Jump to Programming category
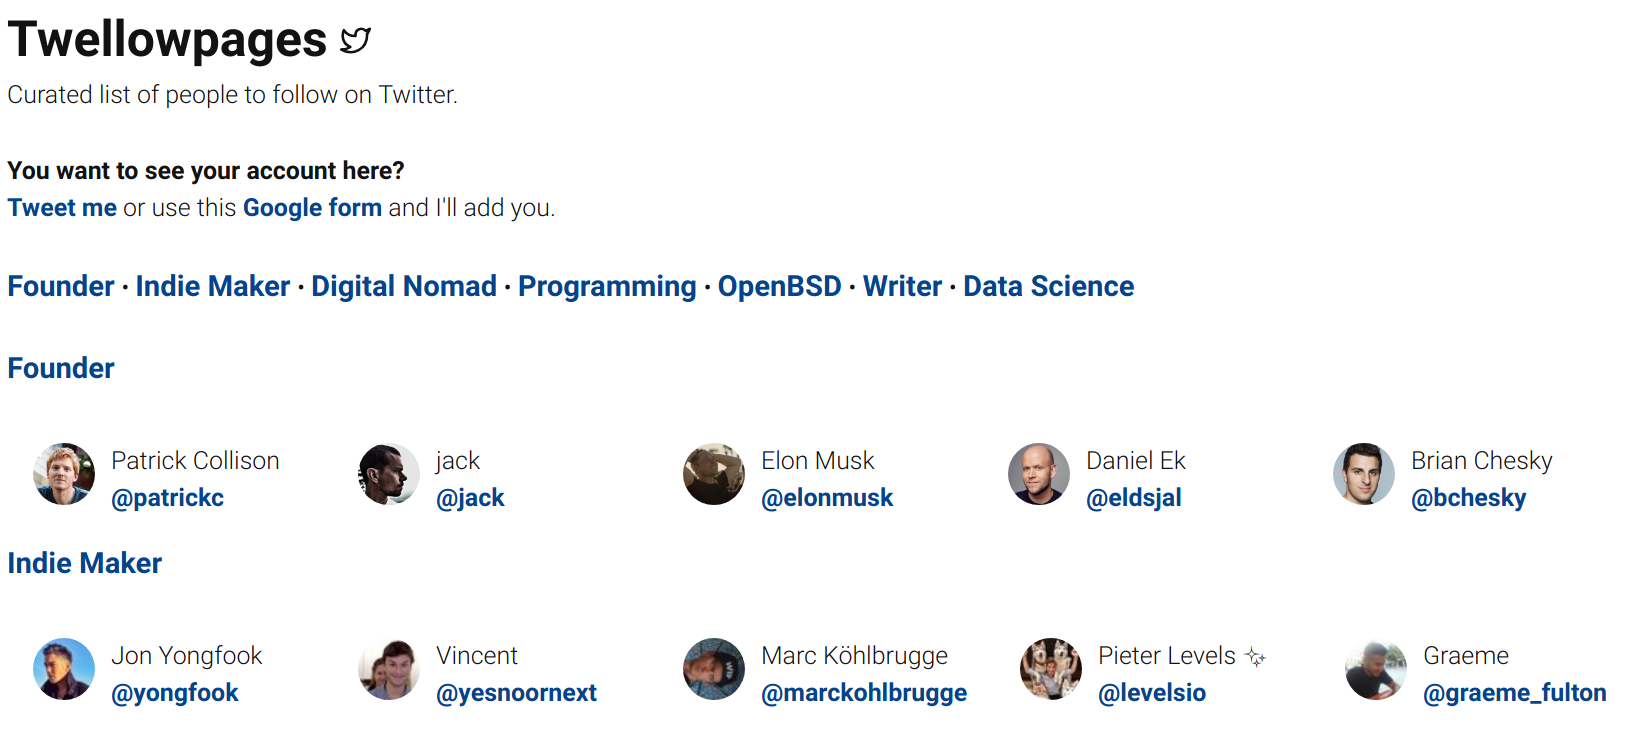The height and width of the screenshot is (731, 1635). [607, 287]
